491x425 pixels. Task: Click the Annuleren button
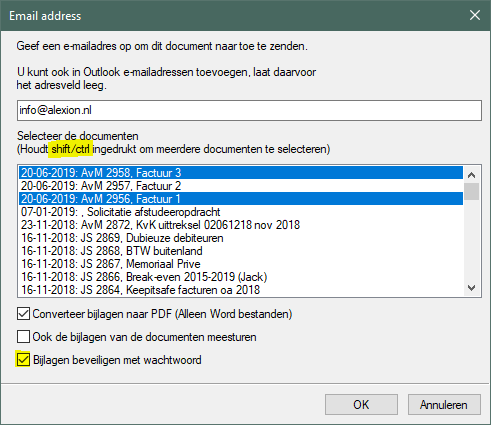[x=444, y=405]
